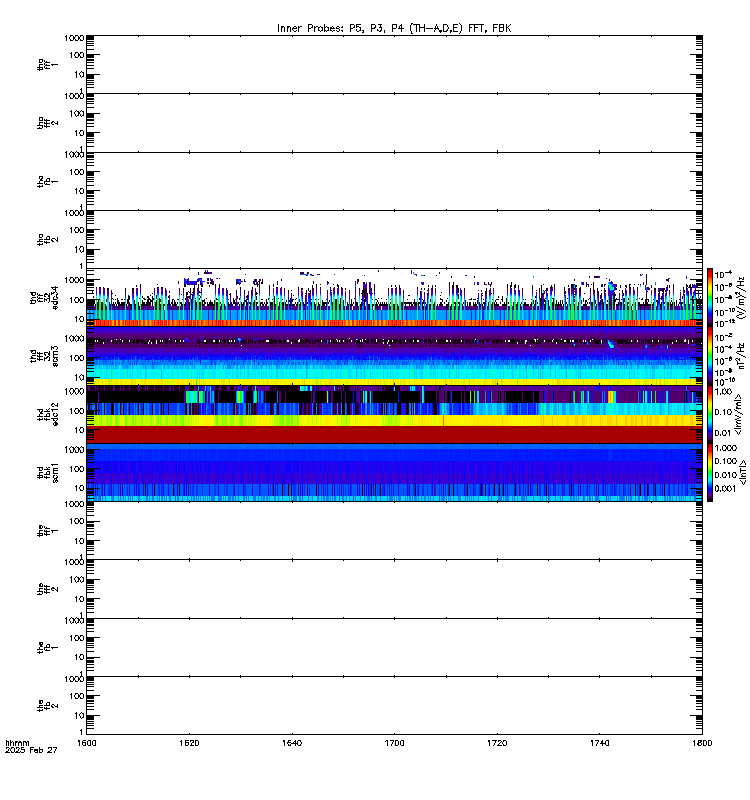Viewport: 750px width, 800px height.
Task: Click the 1720 time axis label
Action: [497, 743]
